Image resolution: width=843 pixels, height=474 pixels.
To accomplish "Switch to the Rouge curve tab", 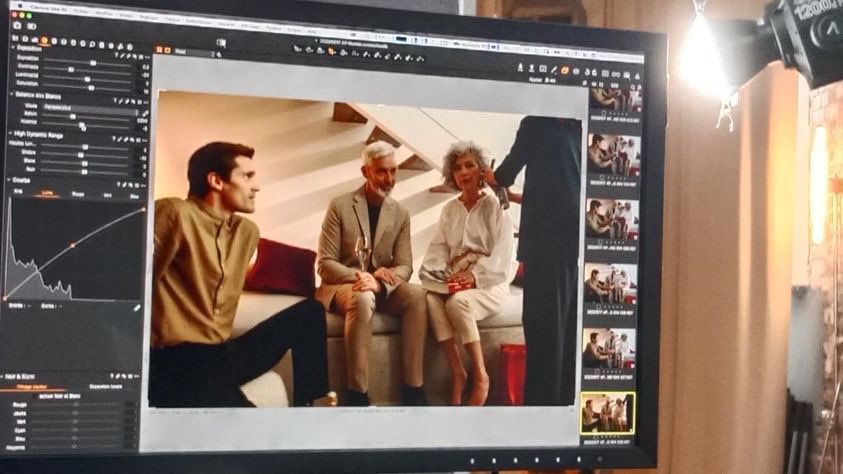I will 78,194.
